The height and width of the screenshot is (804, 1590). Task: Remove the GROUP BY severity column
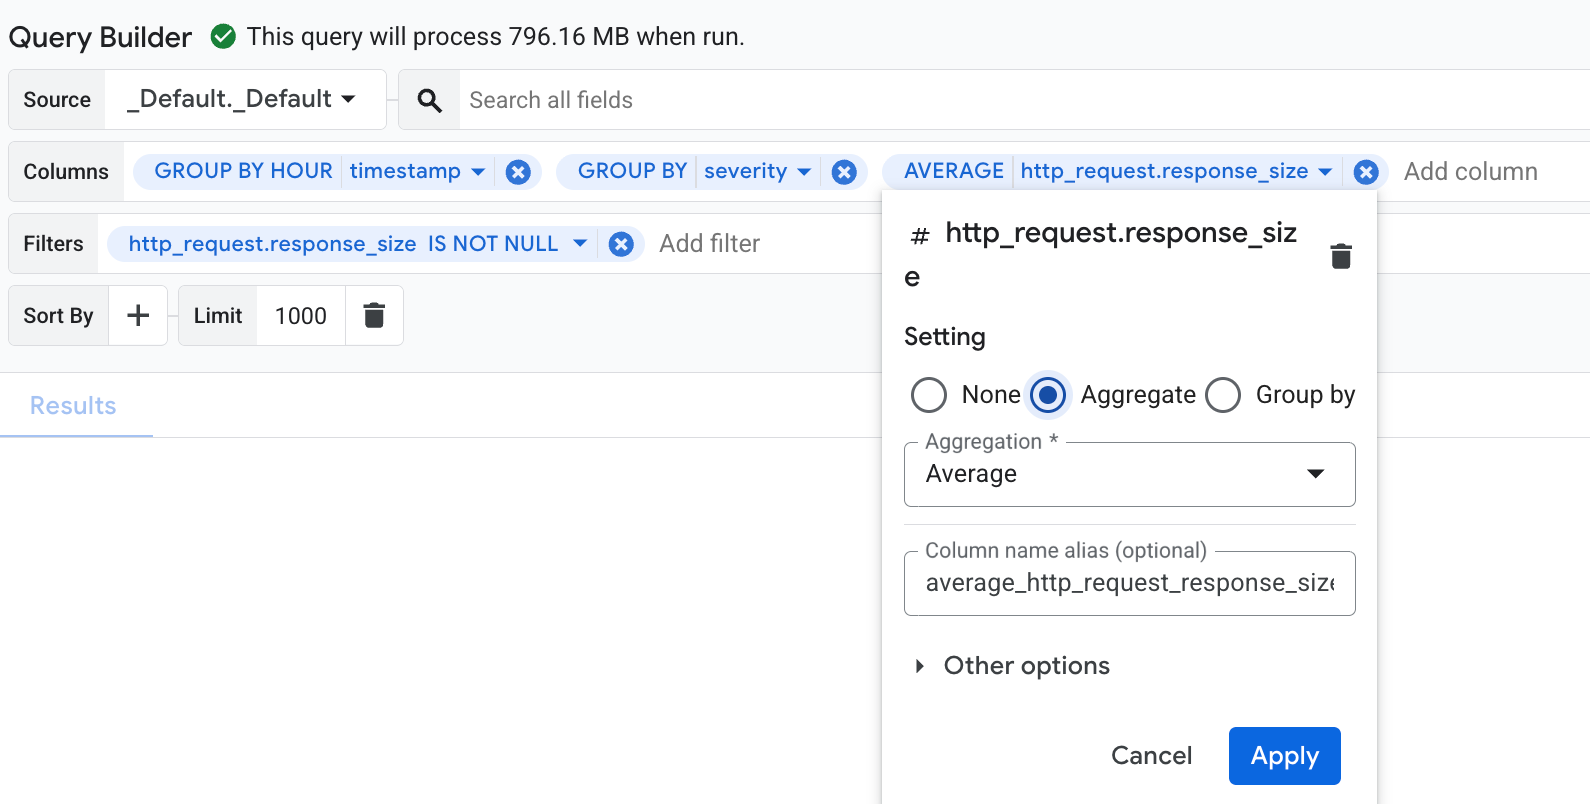[844, 172]
